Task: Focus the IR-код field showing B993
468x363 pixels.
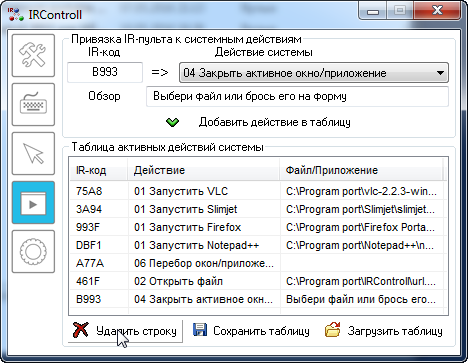Action: (105, 72)
